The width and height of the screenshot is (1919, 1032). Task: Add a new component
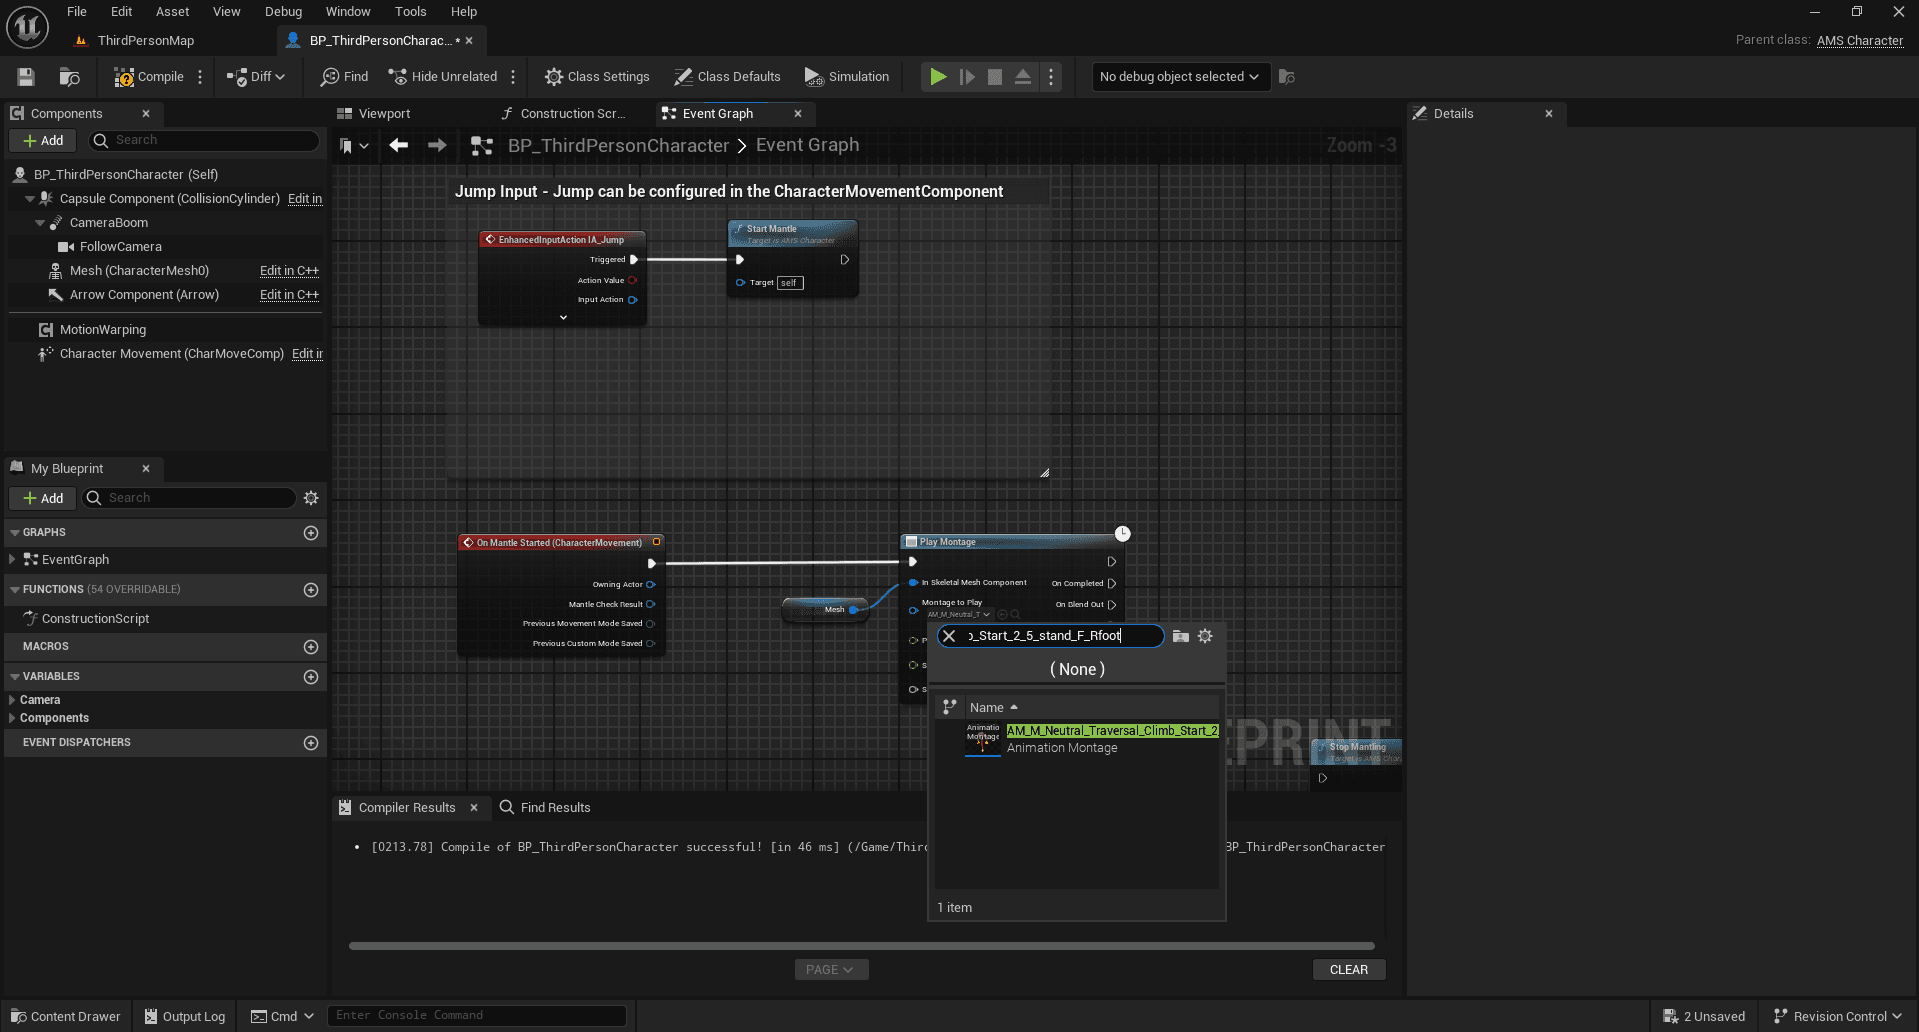click(x=43, y=141)
